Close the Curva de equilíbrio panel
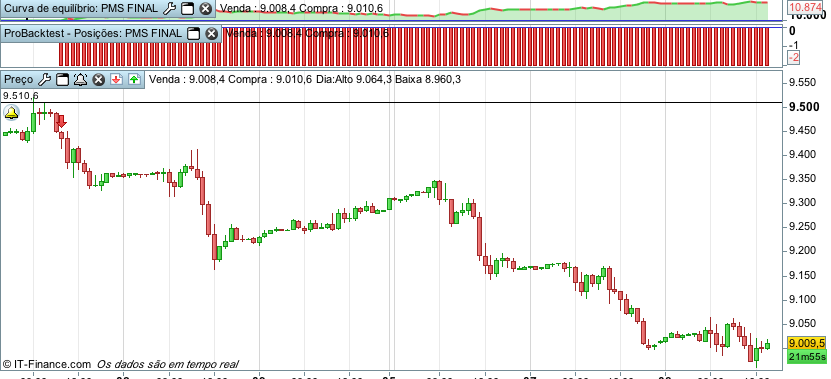This screenshot has width=831, height=379. 206,8
